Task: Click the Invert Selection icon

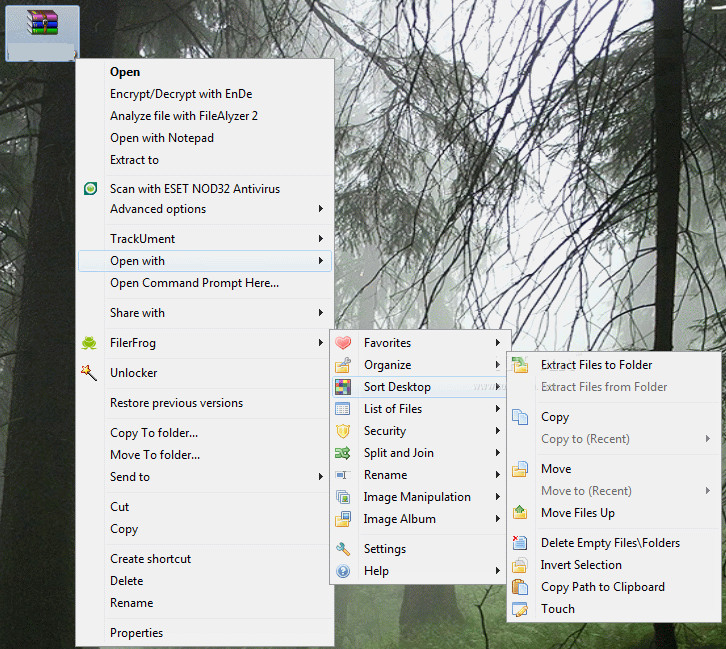Action: [520, 565]
